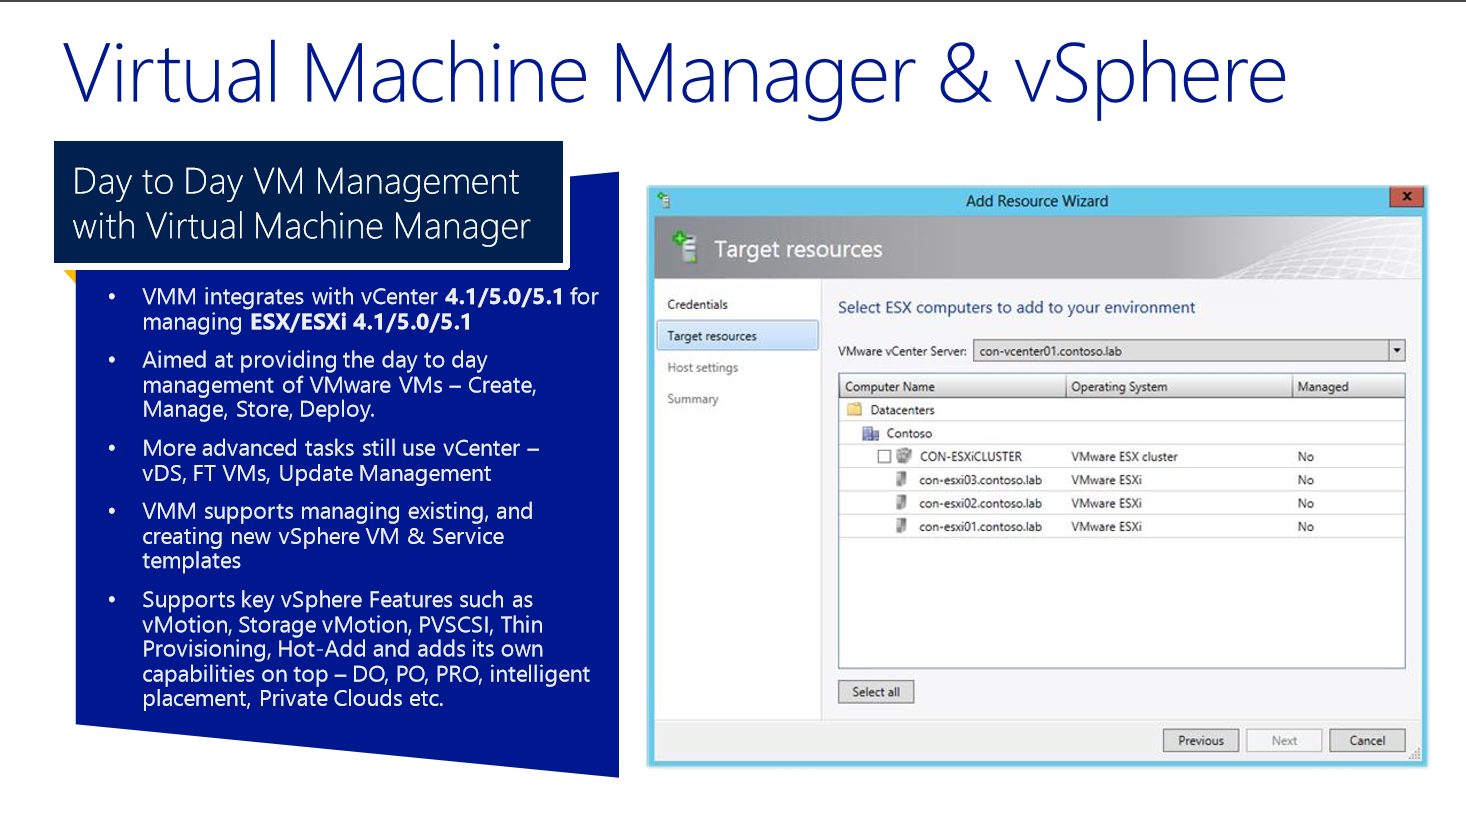Click the con-esxi03.contoso.lab host icon

[x=901, y=479]
